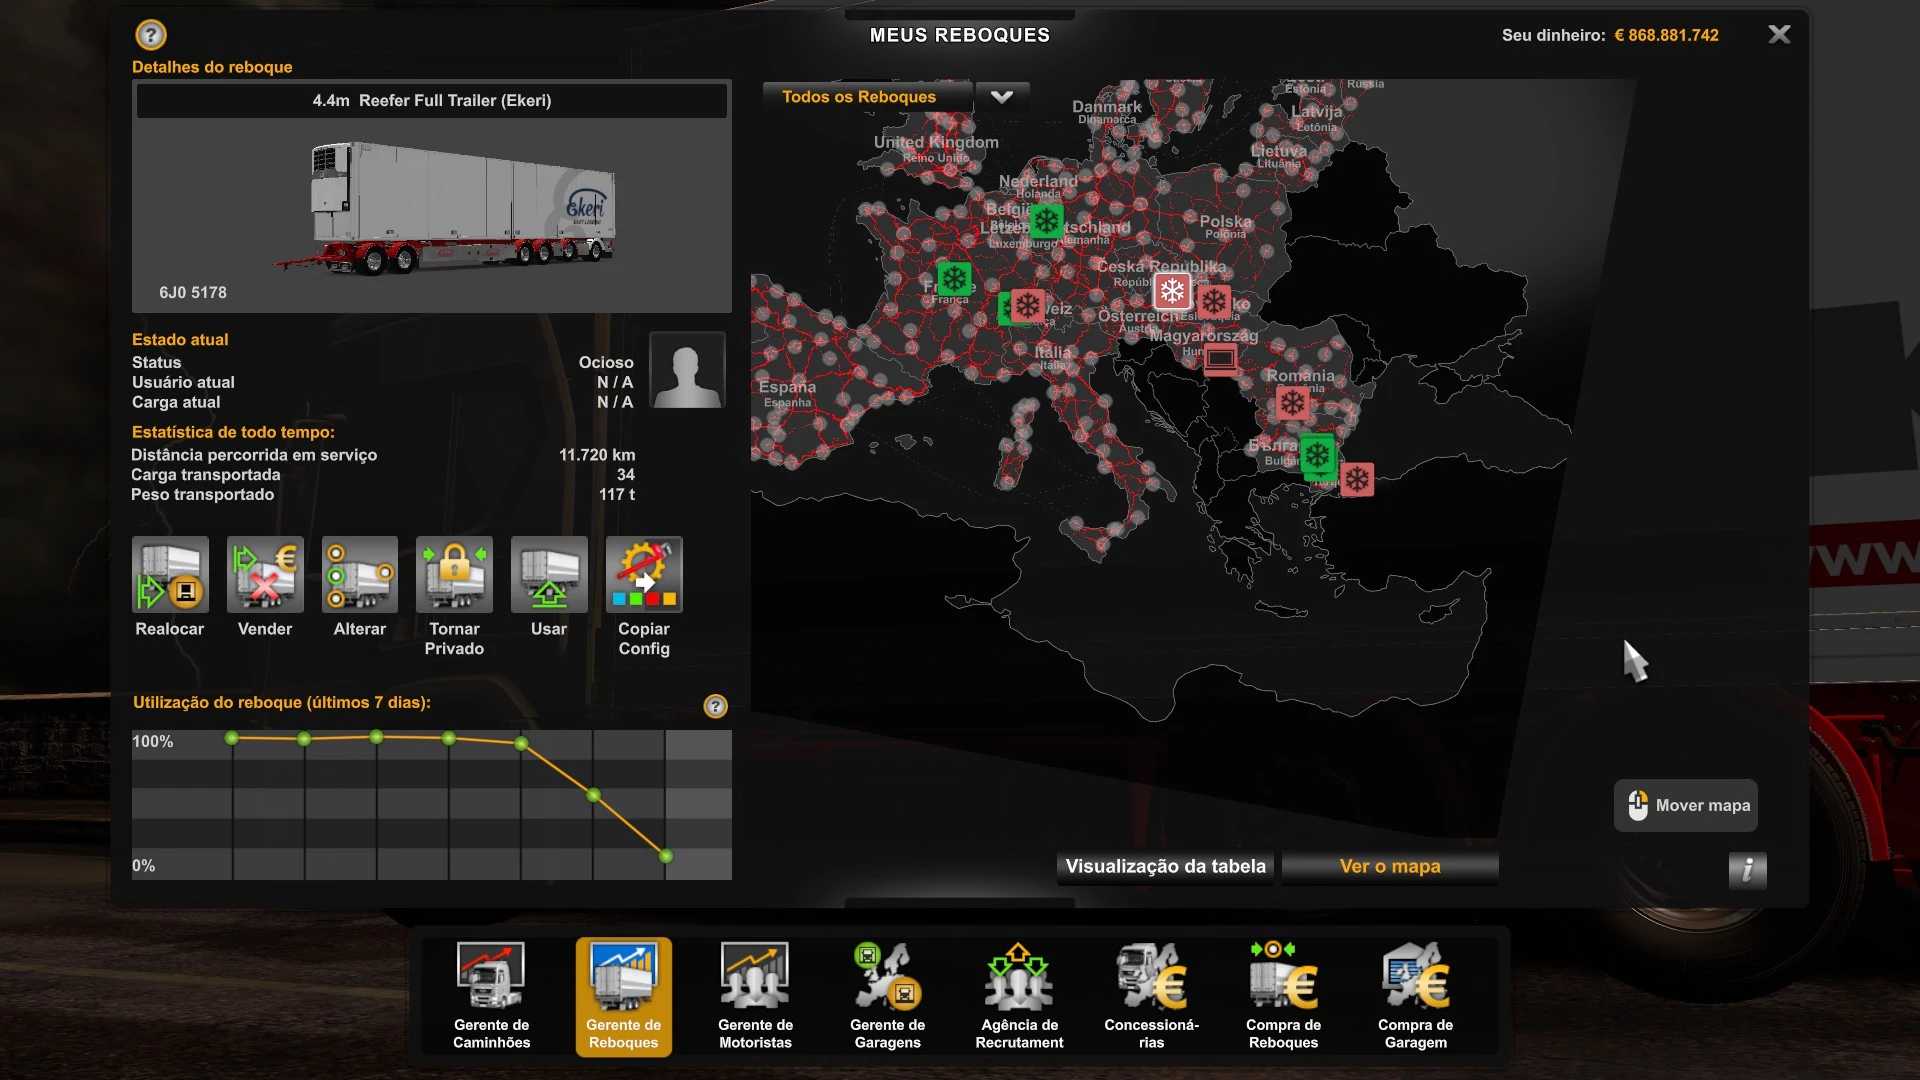Switch to Visualização da tabela tab

(x=1165, y=867)
